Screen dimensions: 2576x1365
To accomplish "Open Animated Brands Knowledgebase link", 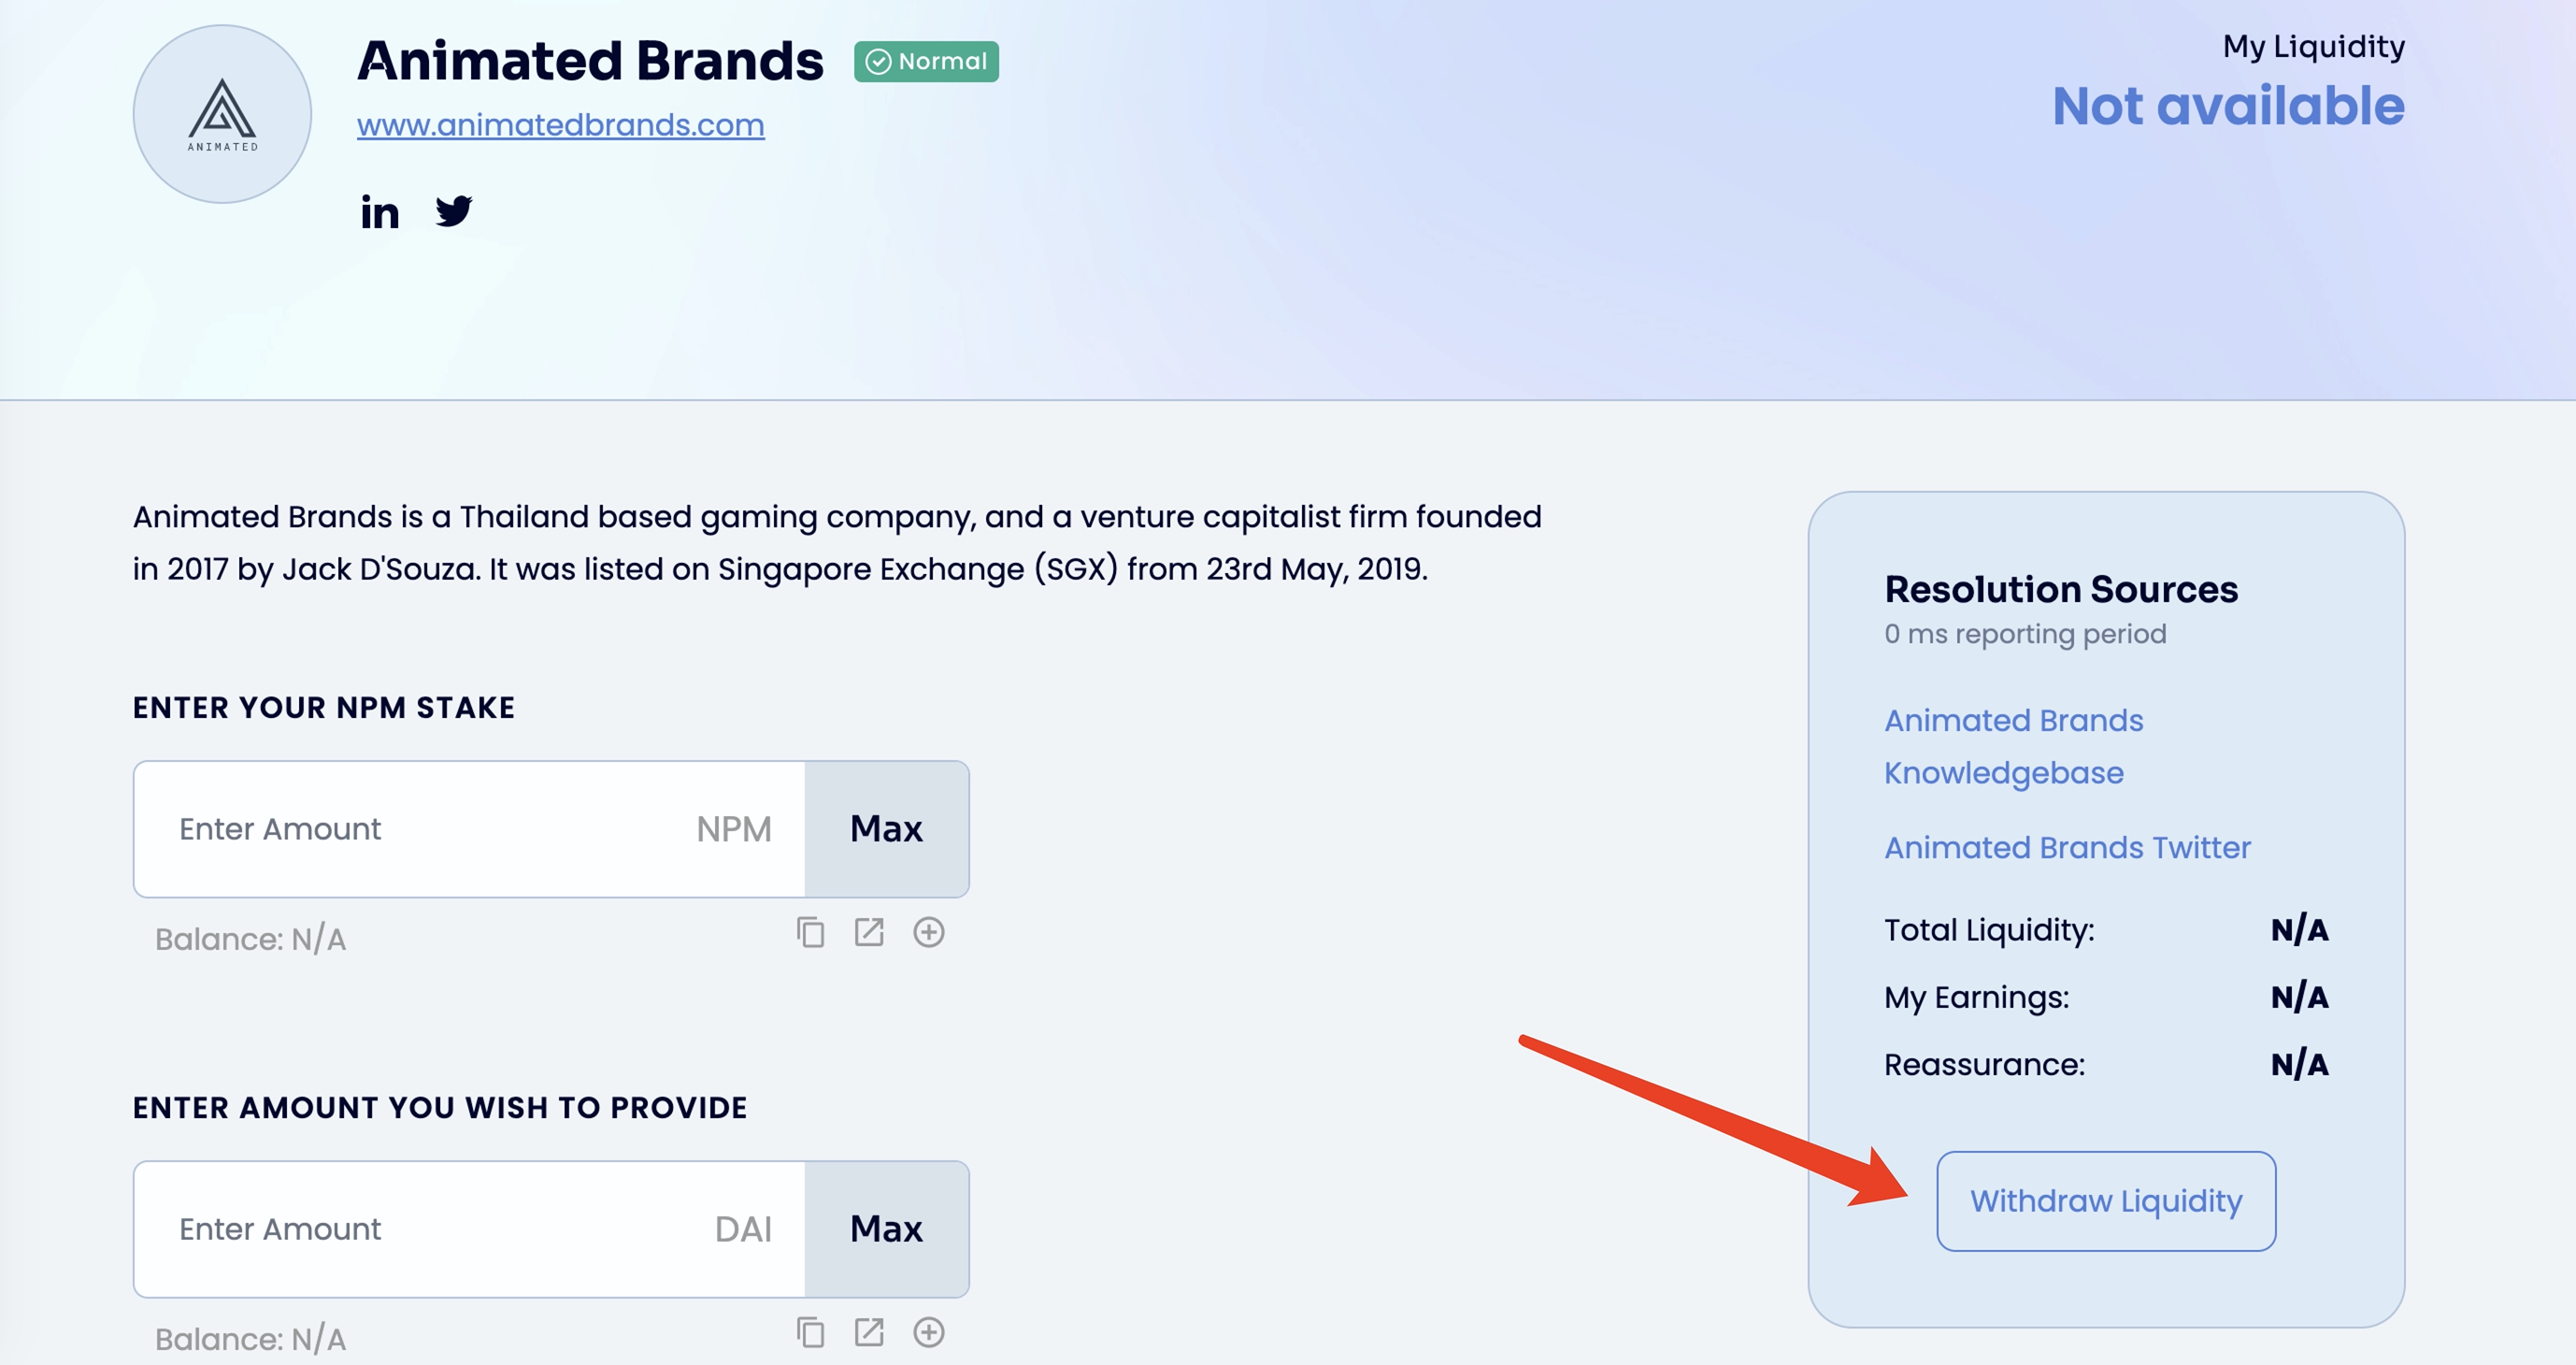I will (2013, 746).
